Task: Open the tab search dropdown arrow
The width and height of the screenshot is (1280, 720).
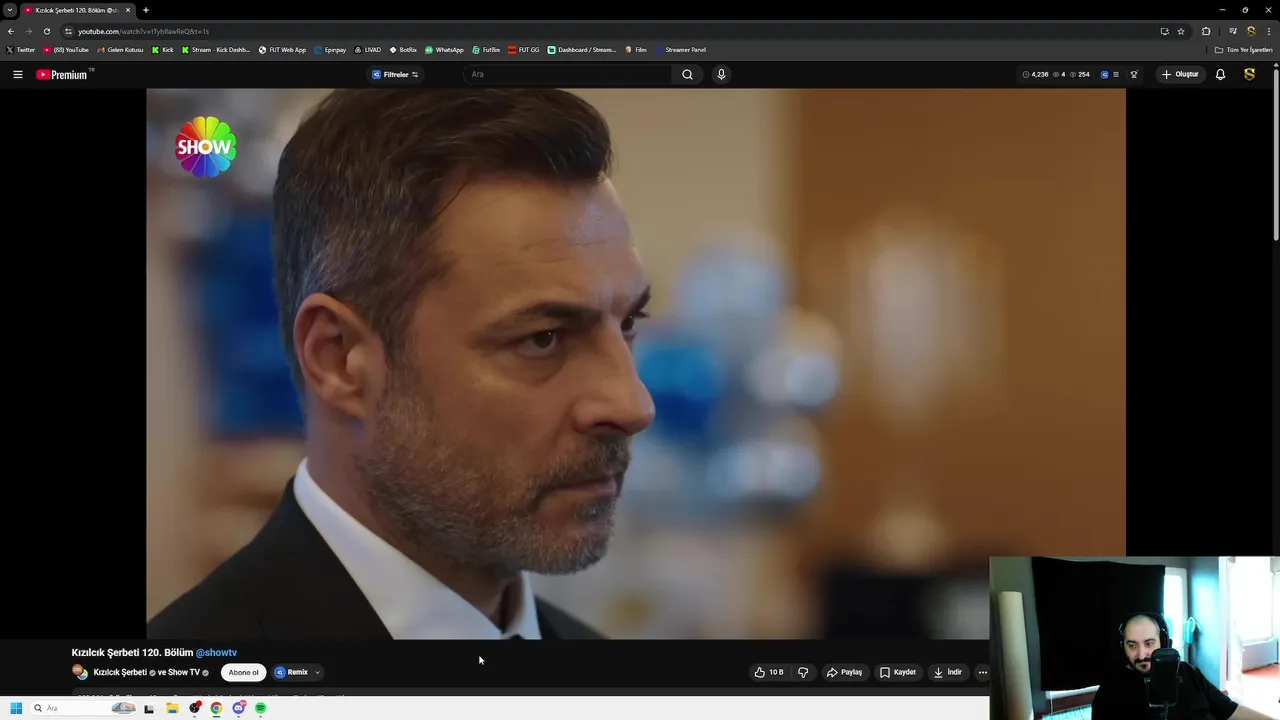Action: pyautogui.click(x=10, y=10)
